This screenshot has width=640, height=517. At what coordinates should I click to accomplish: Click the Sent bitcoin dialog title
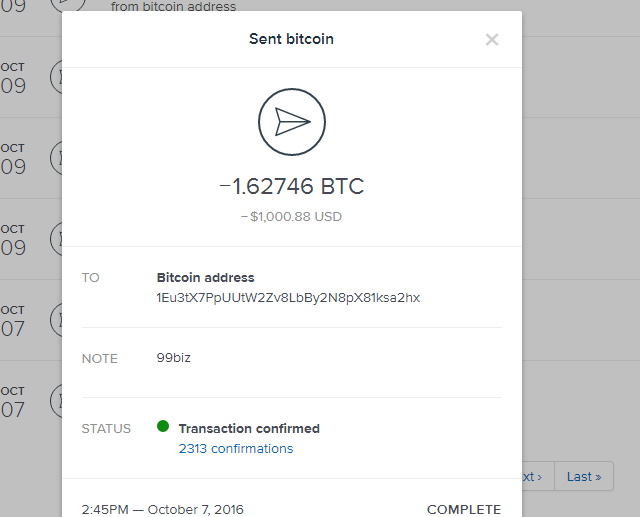point(291,39)
